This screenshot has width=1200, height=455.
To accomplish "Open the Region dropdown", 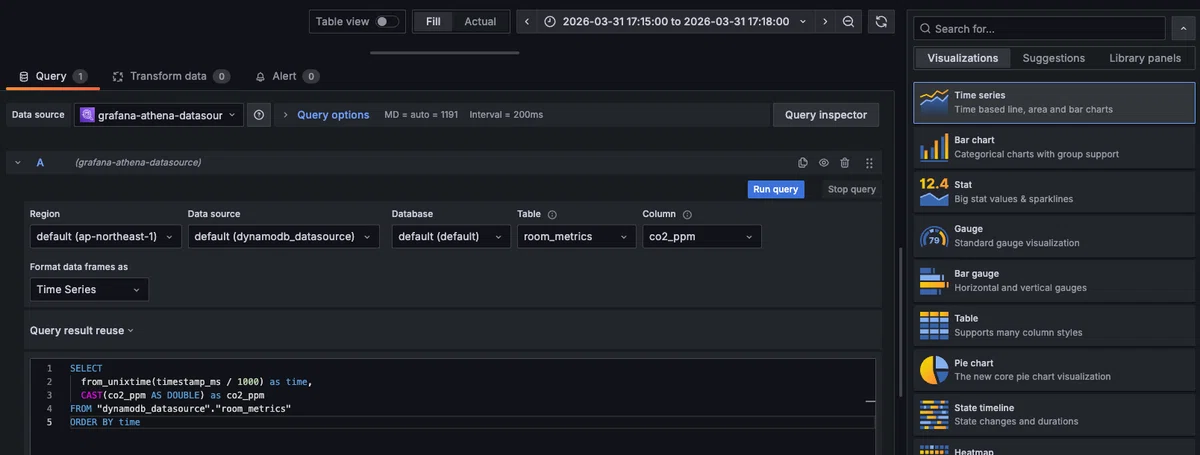I will pos(105,237).
